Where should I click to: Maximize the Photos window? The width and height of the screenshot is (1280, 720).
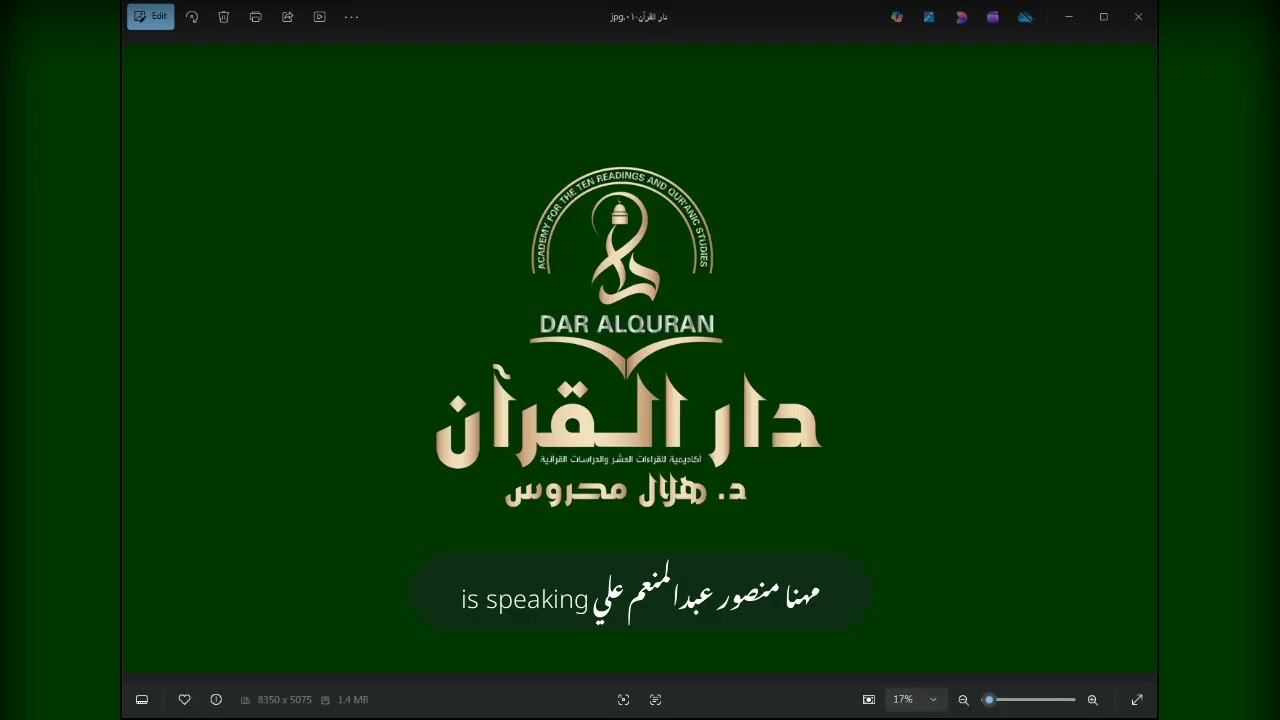(x=1104, y=17)
